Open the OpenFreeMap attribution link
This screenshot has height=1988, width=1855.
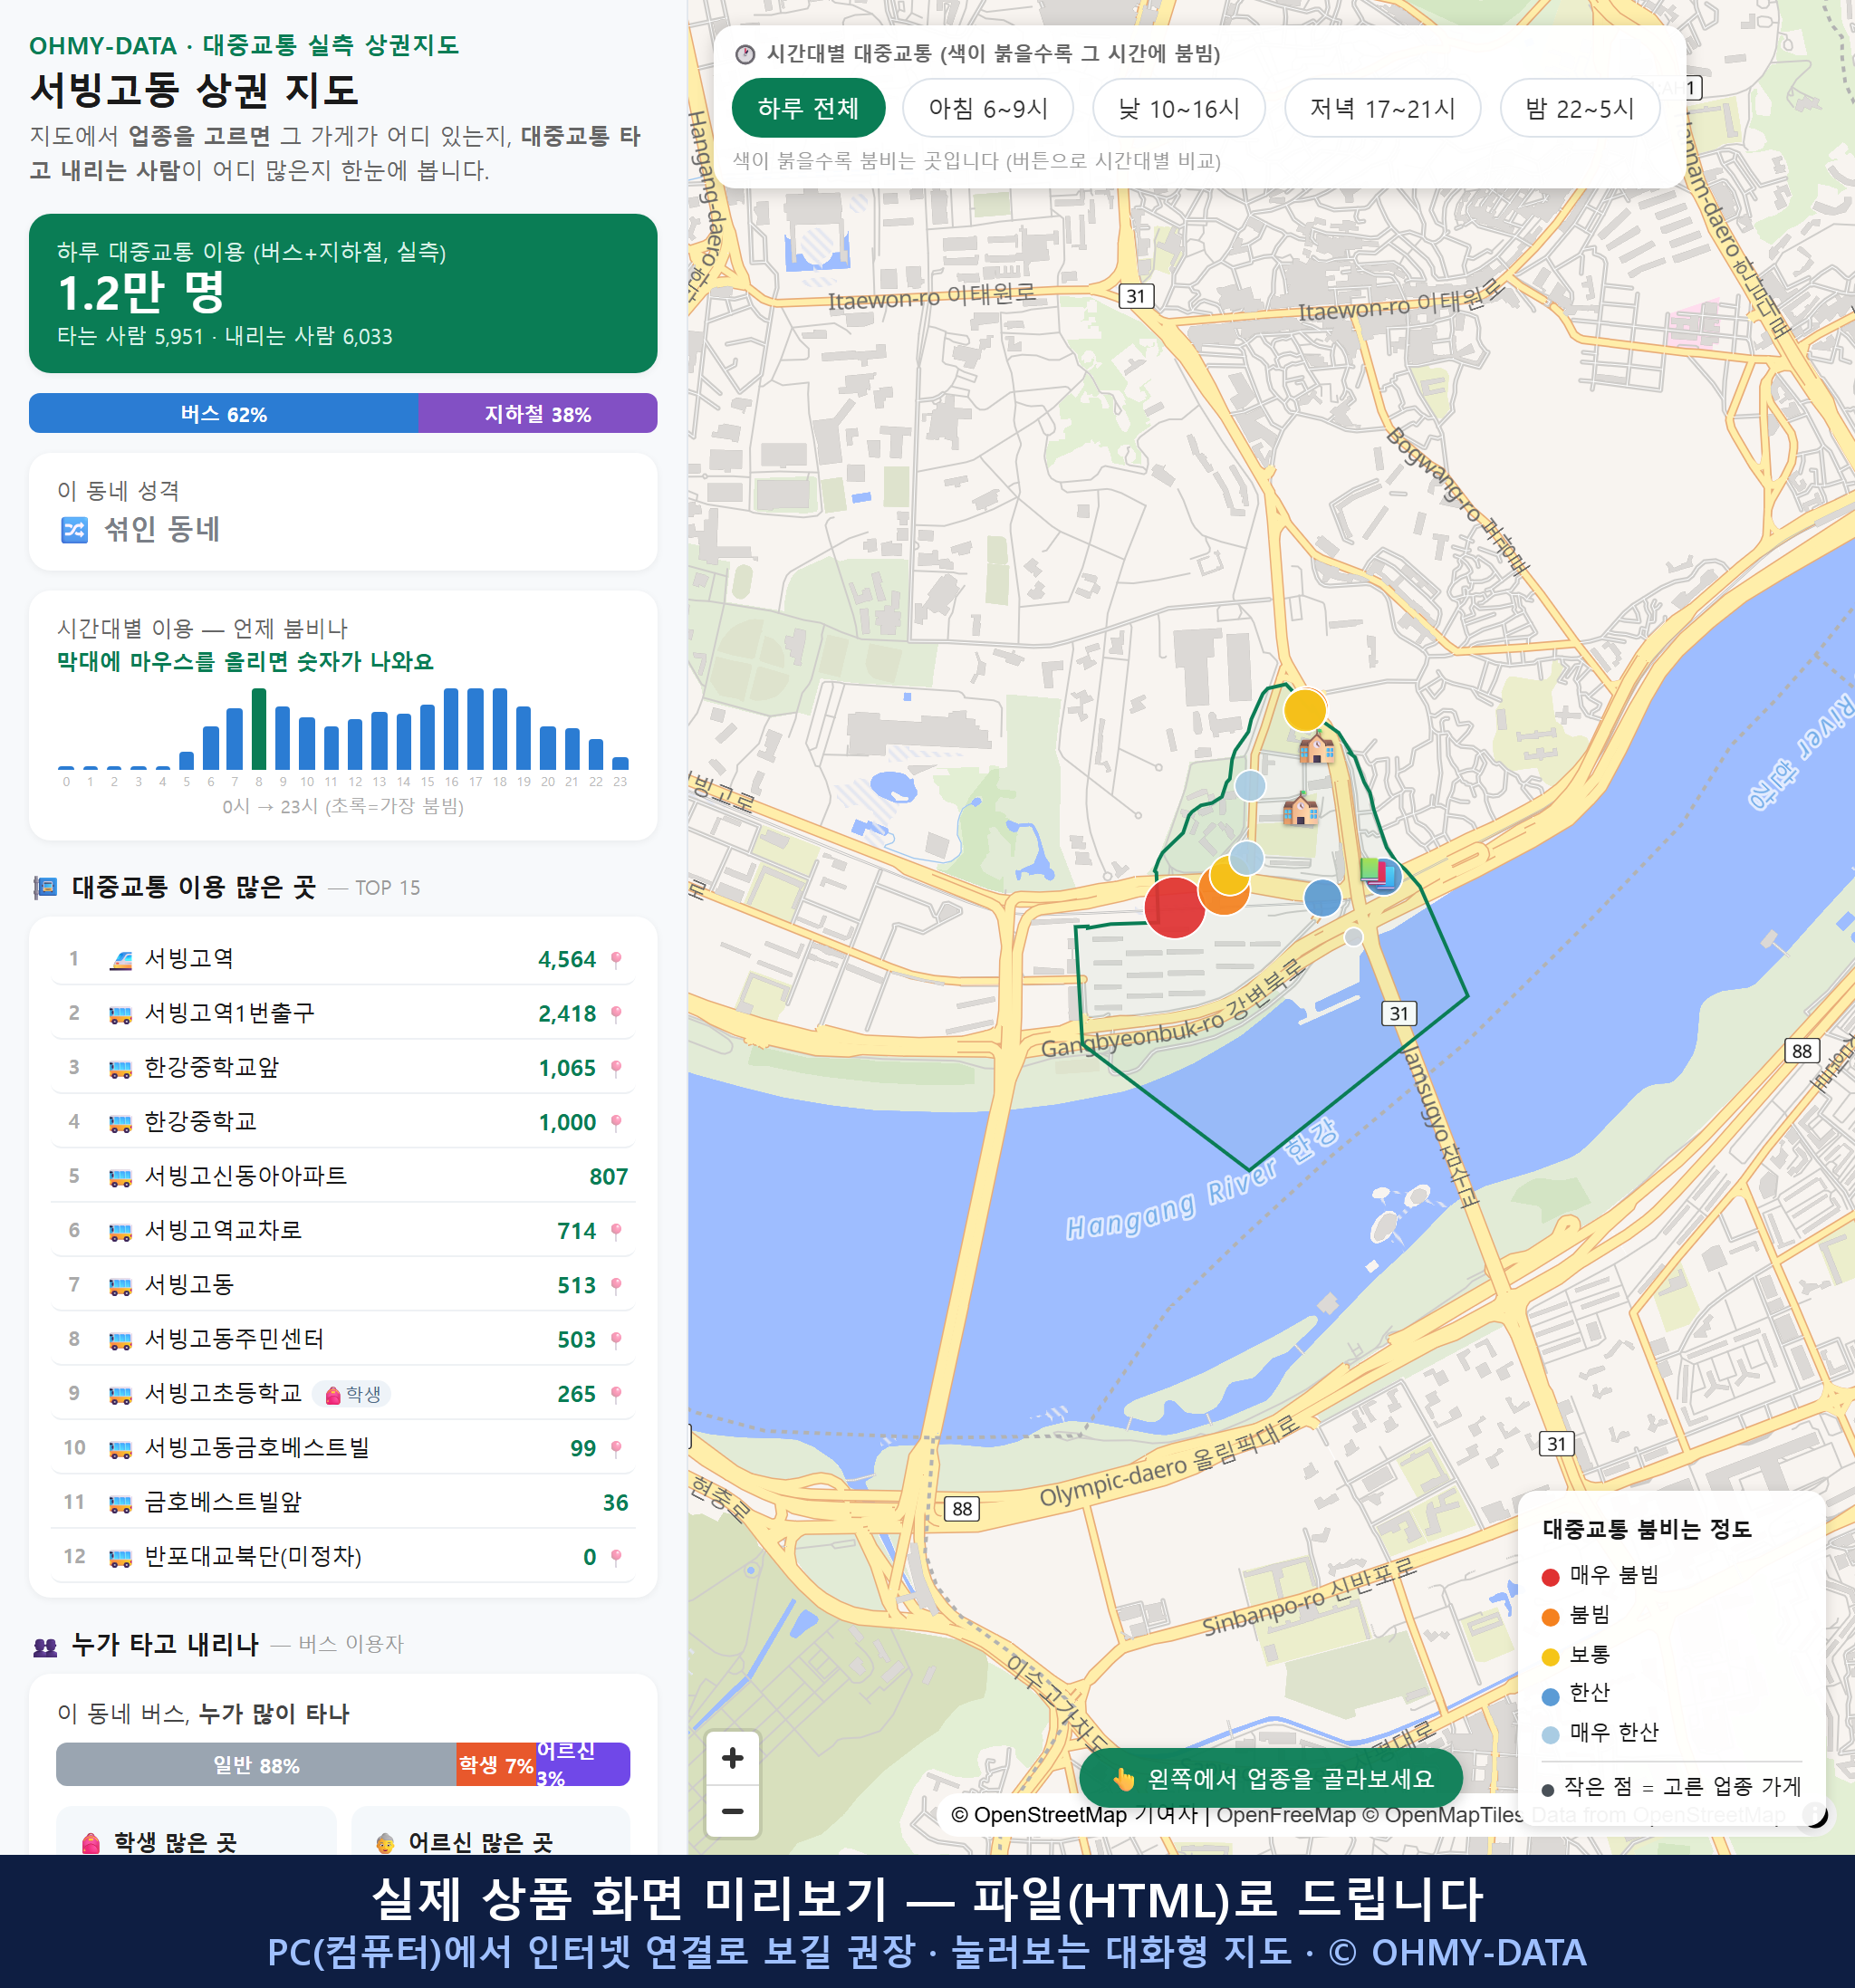tap(1285, 1814)
